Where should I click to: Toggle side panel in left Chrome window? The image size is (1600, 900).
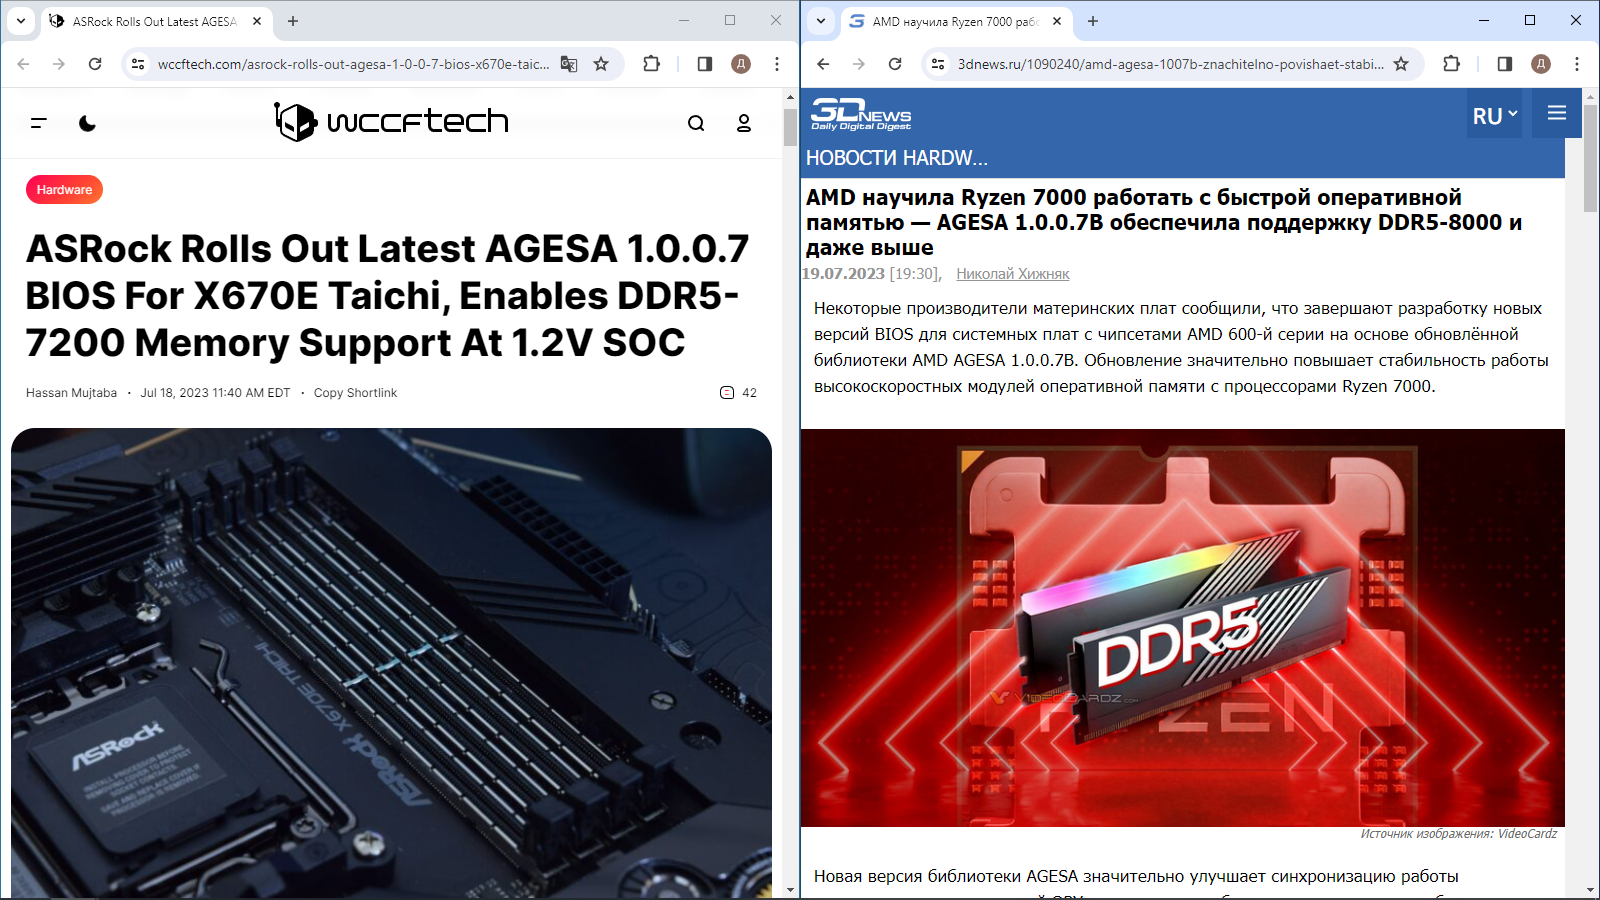pyautogui.click(x=705, y=64)
